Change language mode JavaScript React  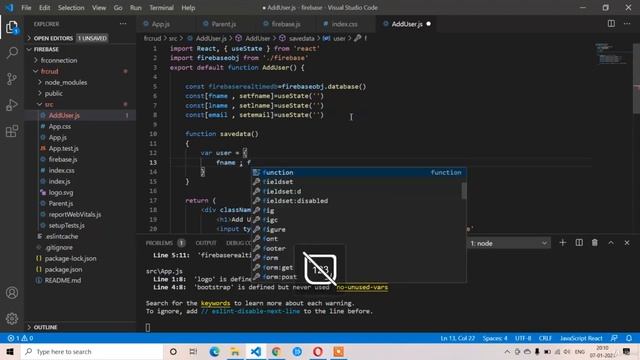click(x=581, y=338)
